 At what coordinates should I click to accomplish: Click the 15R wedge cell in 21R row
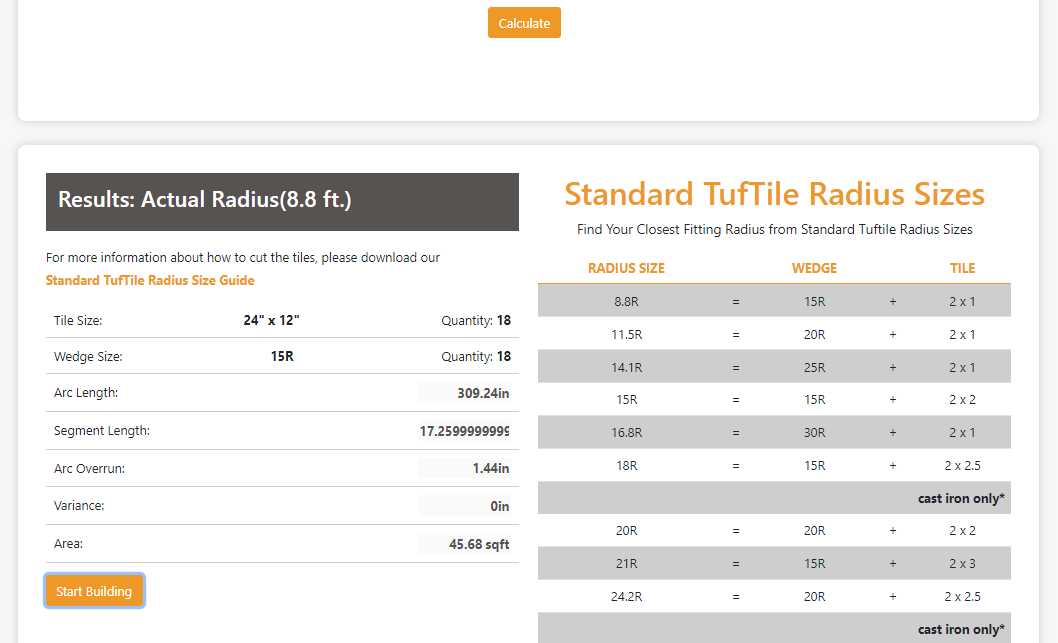click(814, 563)
